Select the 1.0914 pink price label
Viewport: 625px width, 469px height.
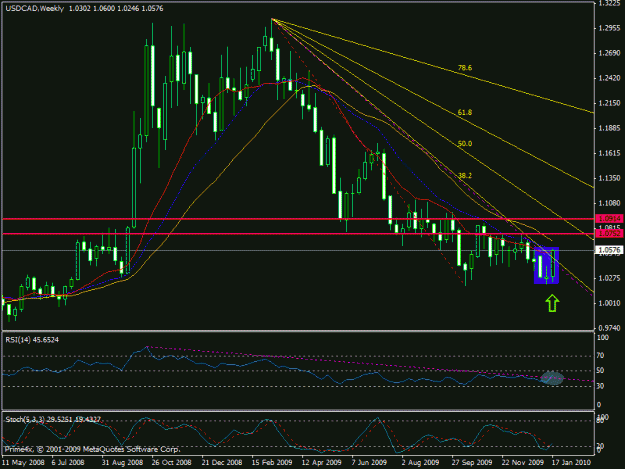click(609, 218)
